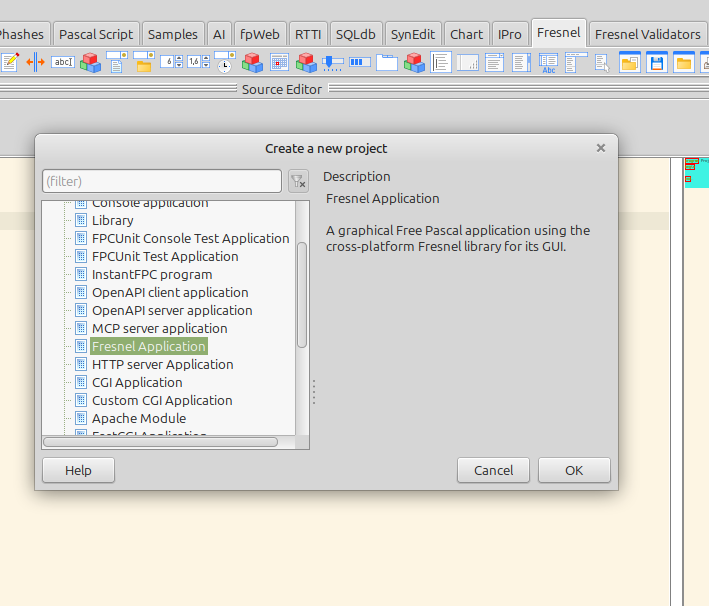Choose HTTP server Application
This screenshot has height=606, width=709.
[x=162, y=365]
